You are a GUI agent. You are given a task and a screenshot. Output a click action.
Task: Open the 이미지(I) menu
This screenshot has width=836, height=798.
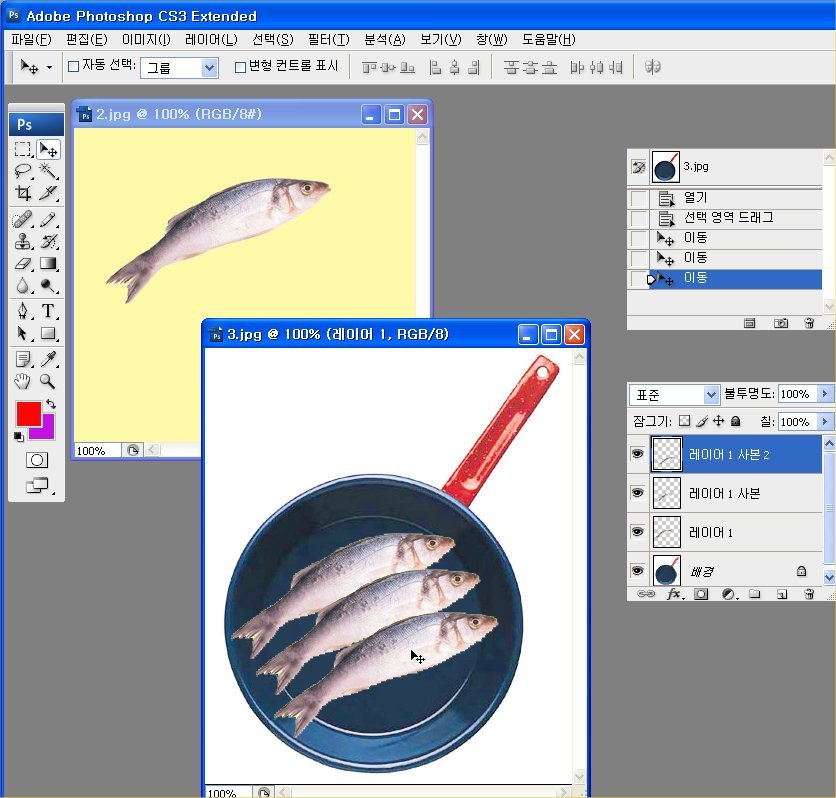point(146,40)
